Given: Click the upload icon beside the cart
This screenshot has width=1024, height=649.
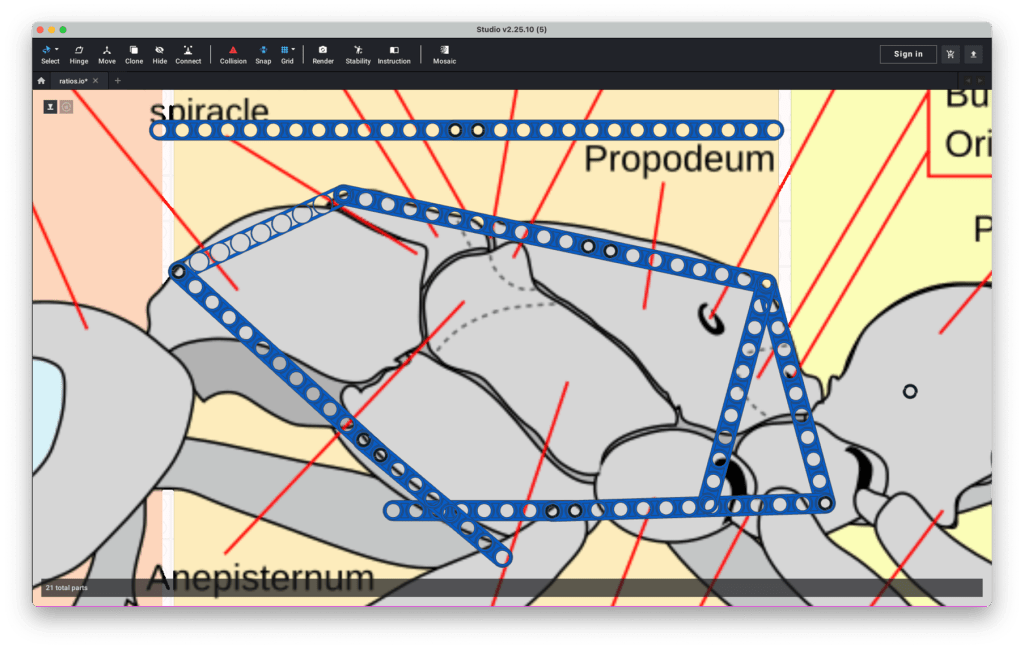Looking at the screenshot, I should [973, 54].
